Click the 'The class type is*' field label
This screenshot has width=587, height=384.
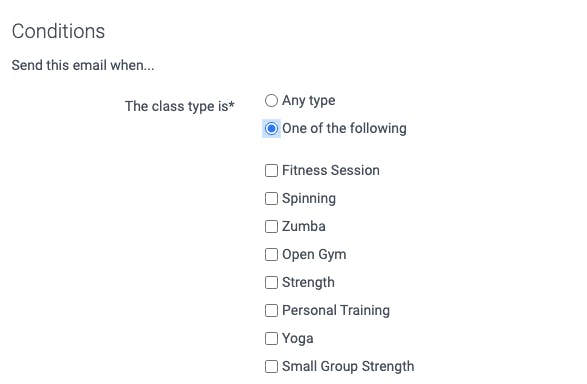coord(180,106)
